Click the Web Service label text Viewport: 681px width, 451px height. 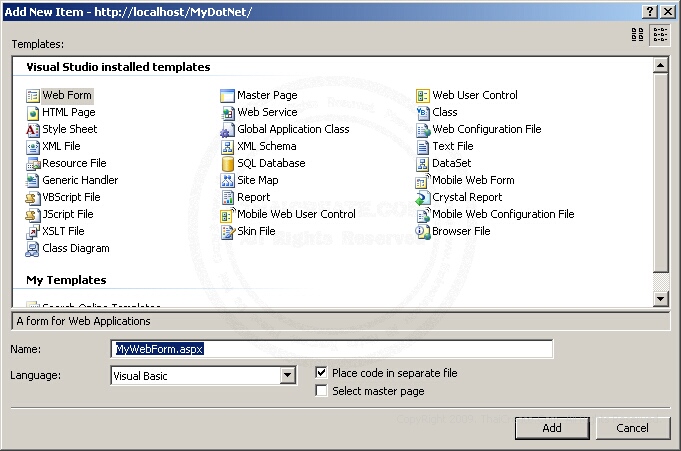(x=267, y=112)
